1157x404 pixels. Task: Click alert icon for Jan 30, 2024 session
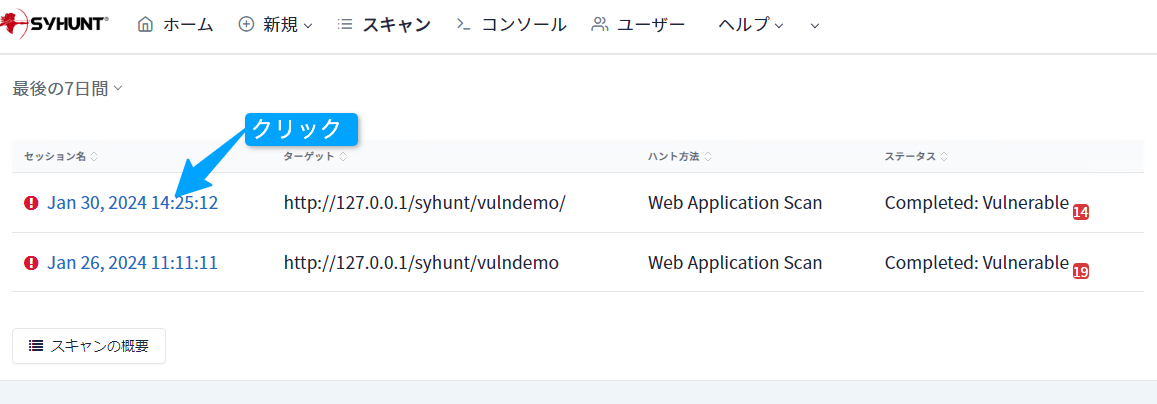(x=31, y=203)
